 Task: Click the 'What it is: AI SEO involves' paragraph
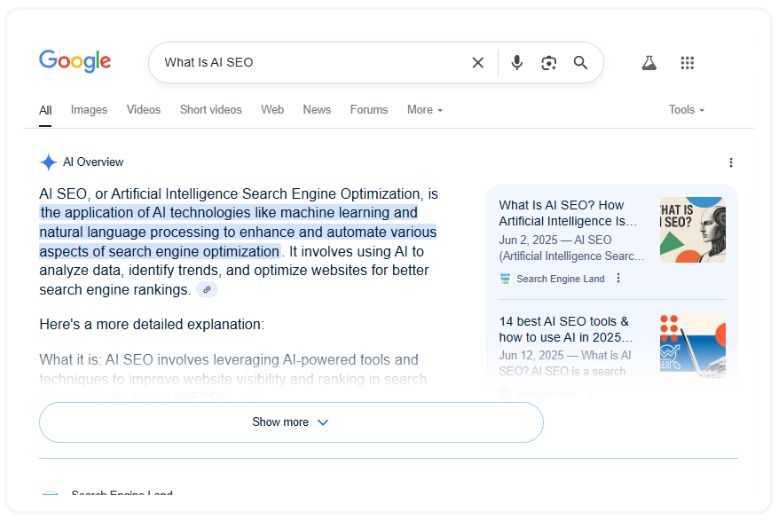click(233, 369)
